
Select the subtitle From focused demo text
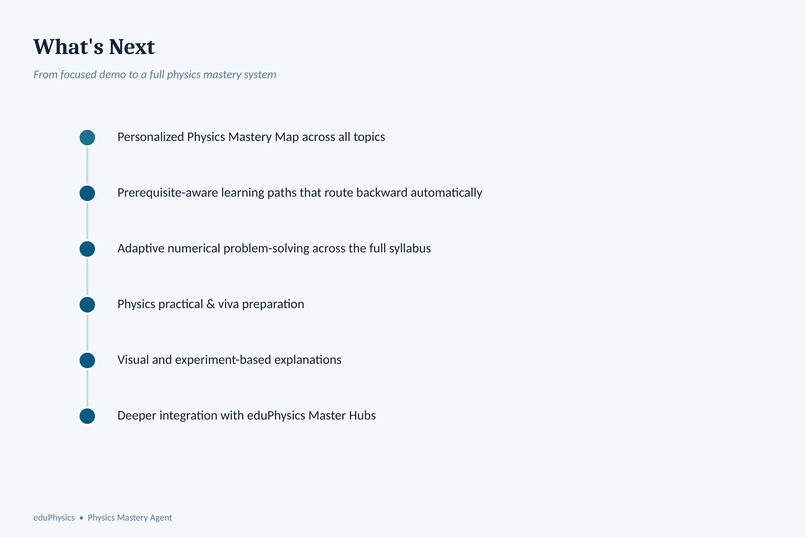[155, 75]
